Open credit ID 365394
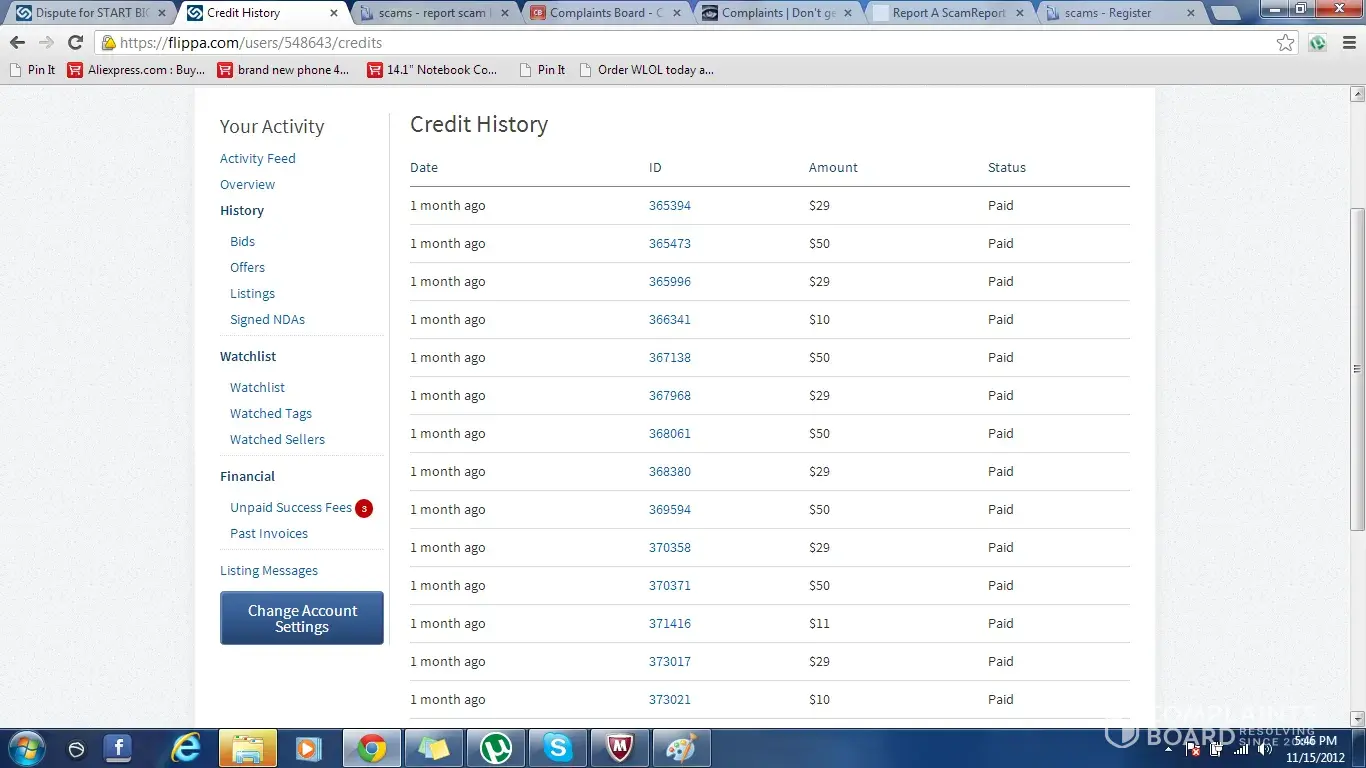1366x768 pixels. (670, 206)
